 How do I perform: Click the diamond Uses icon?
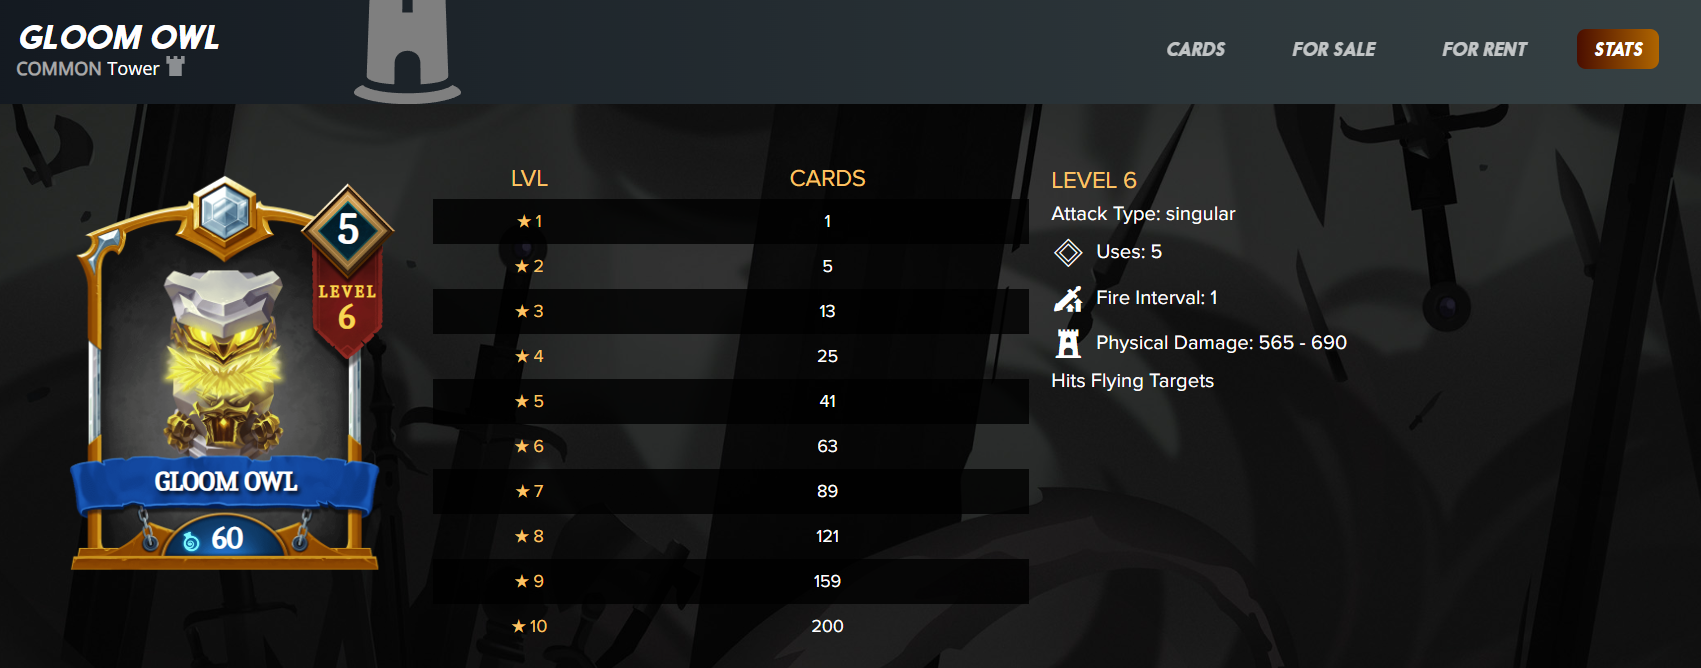1068,253
